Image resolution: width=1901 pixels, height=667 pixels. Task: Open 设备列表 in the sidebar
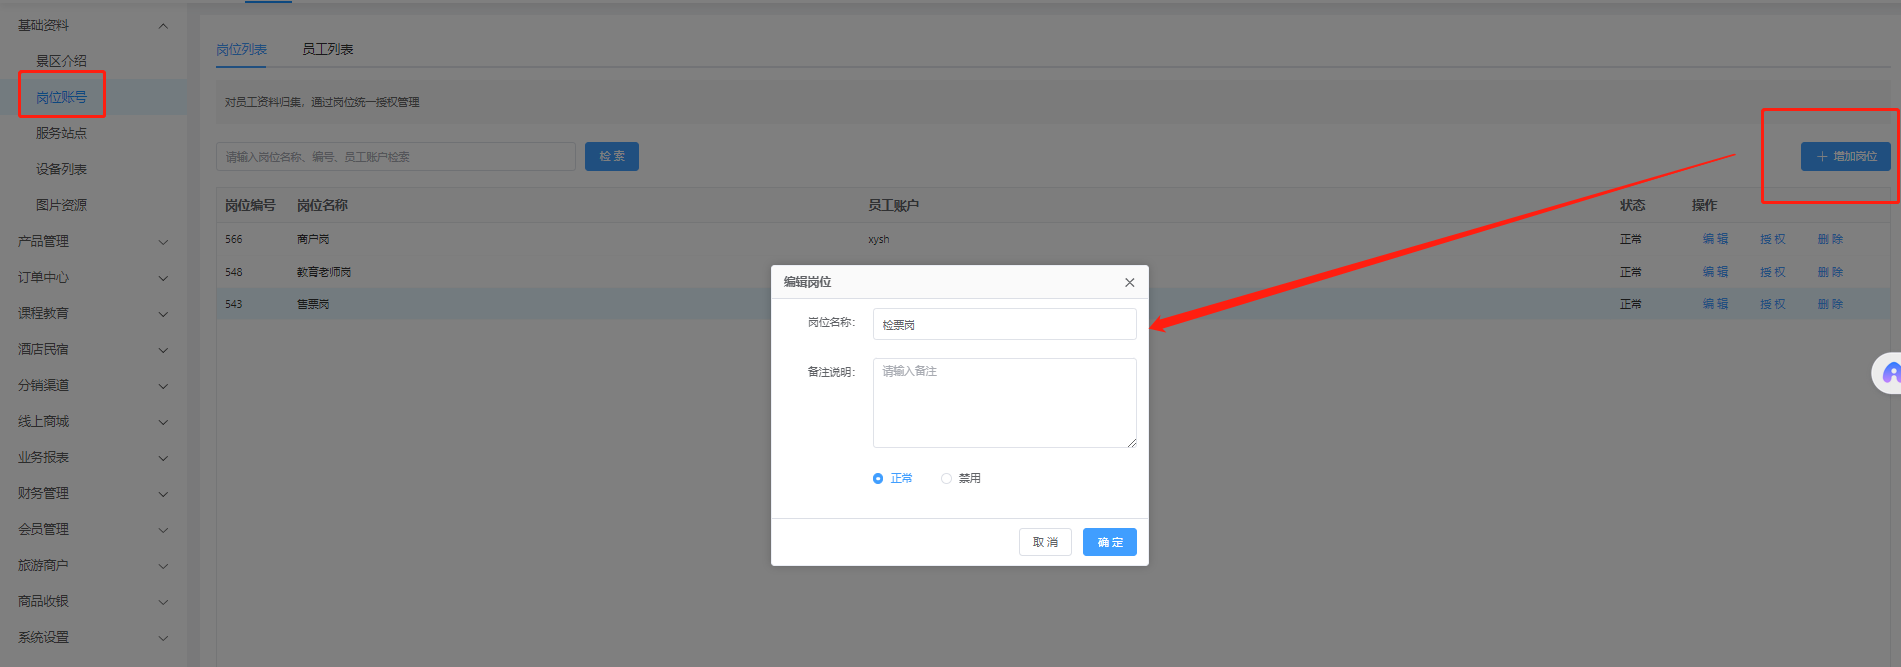61,169
